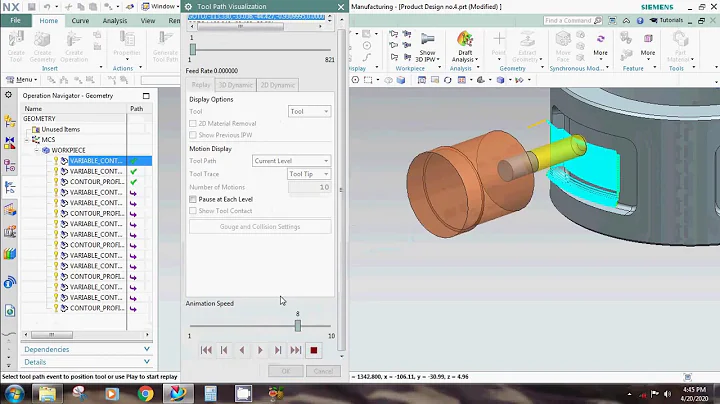Click Play forward button
720x404 pixels.
pos(260,350)
